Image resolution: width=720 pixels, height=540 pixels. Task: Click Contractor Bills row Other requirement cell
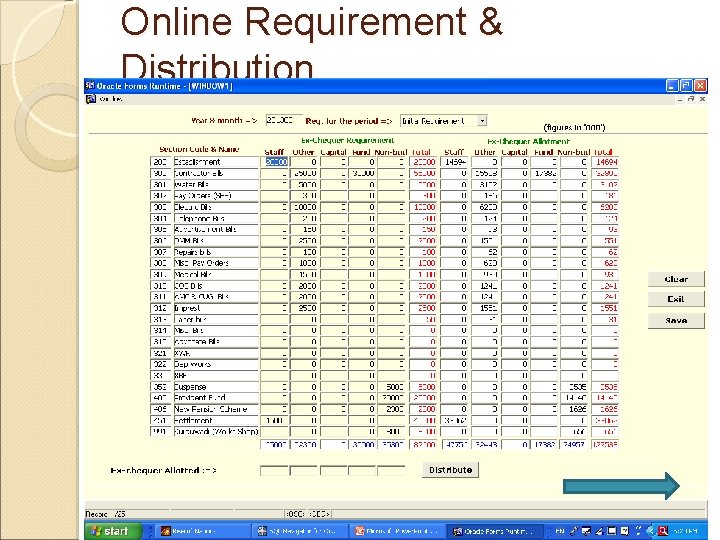[304, 173]
